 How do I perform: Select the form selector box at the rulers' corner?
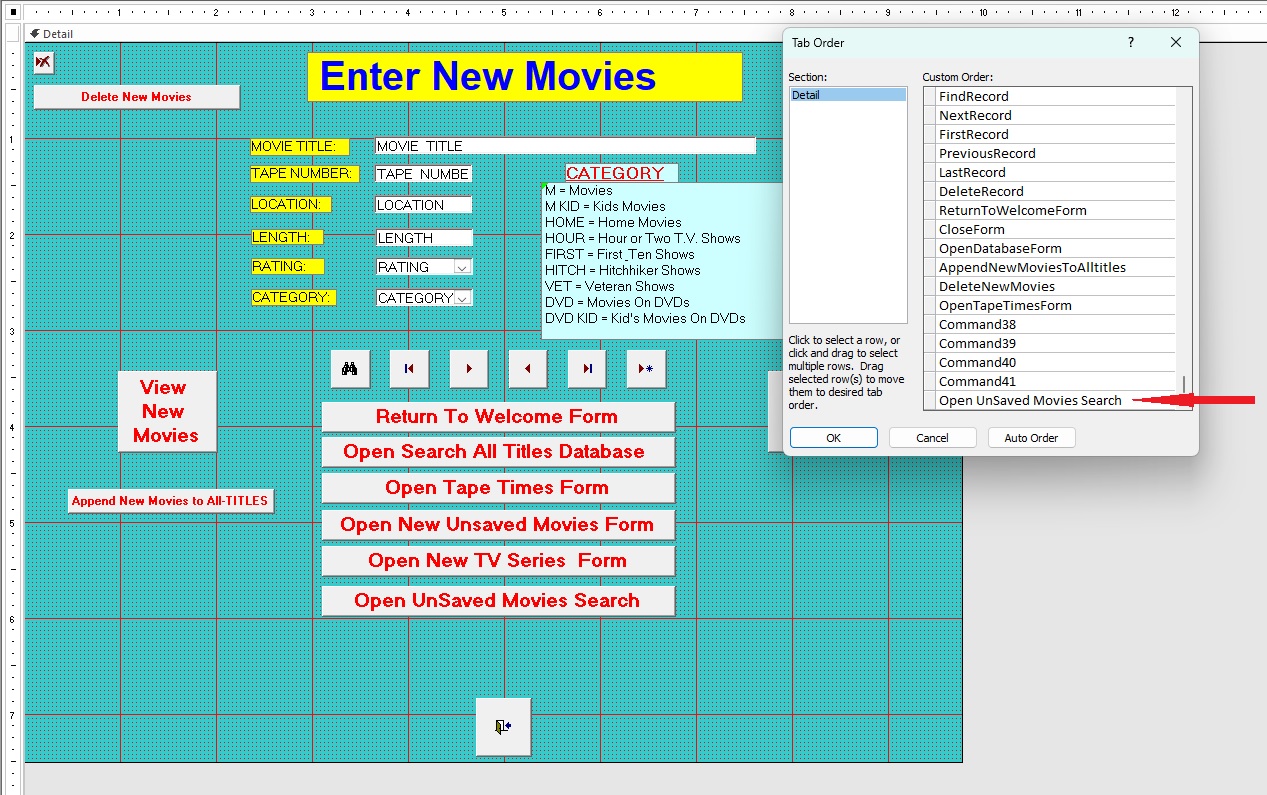pyautogui.click(x=14, y=13)
